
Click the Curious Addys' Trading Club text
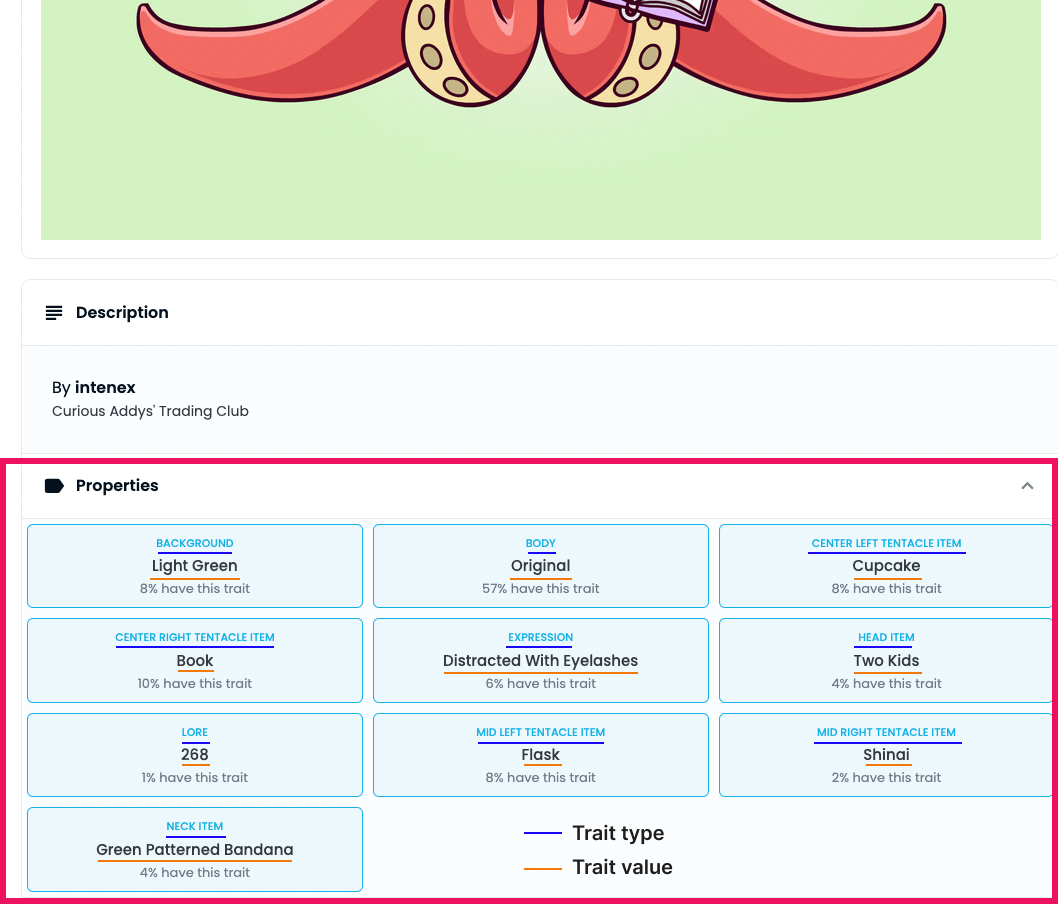(150, 411)
